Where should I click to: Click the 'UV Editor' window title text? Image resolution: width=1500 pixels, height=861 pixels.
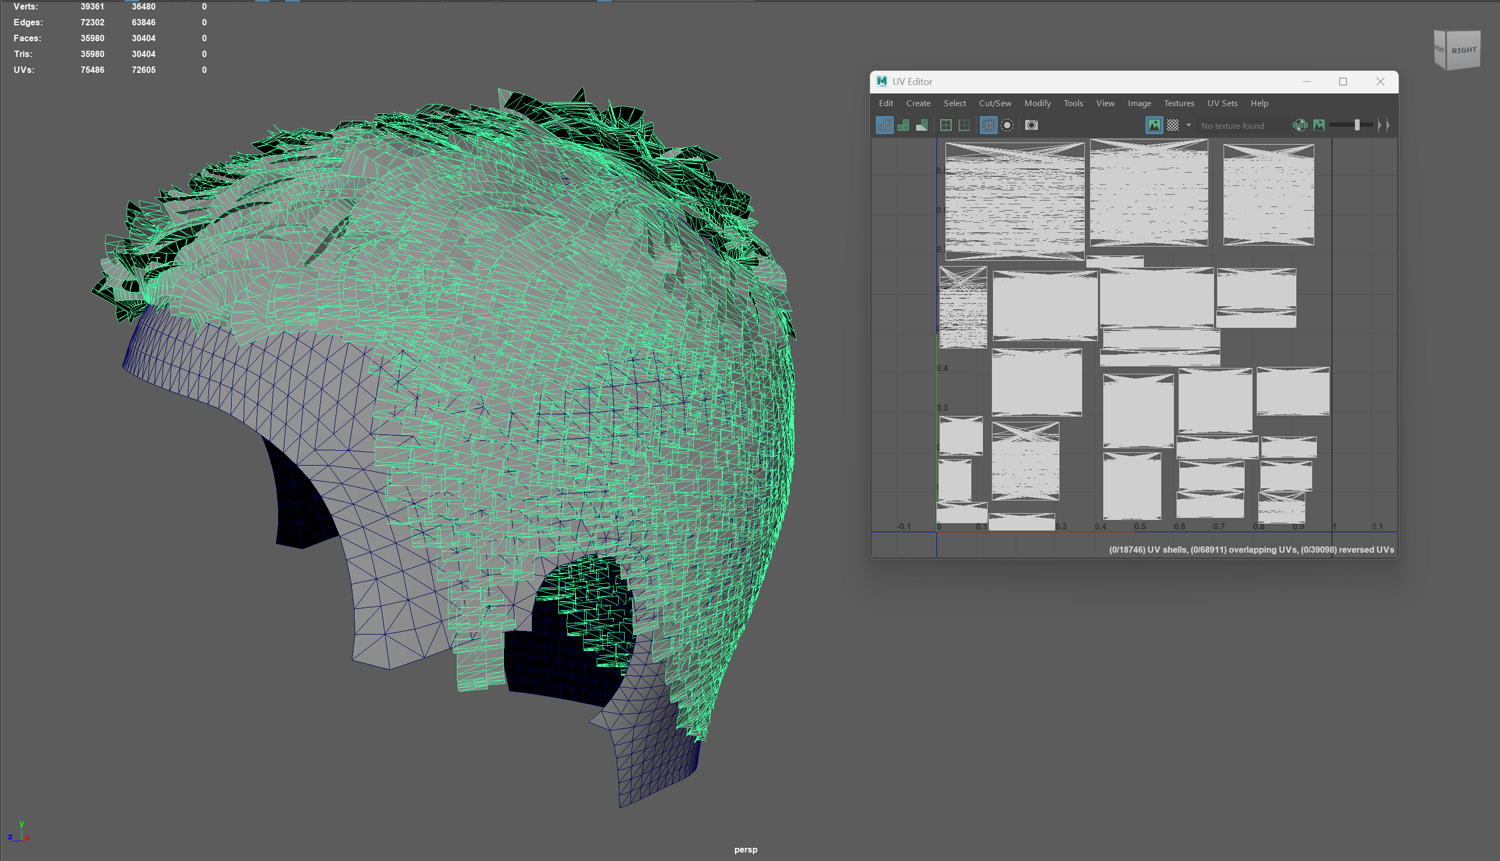coord(912,82)
